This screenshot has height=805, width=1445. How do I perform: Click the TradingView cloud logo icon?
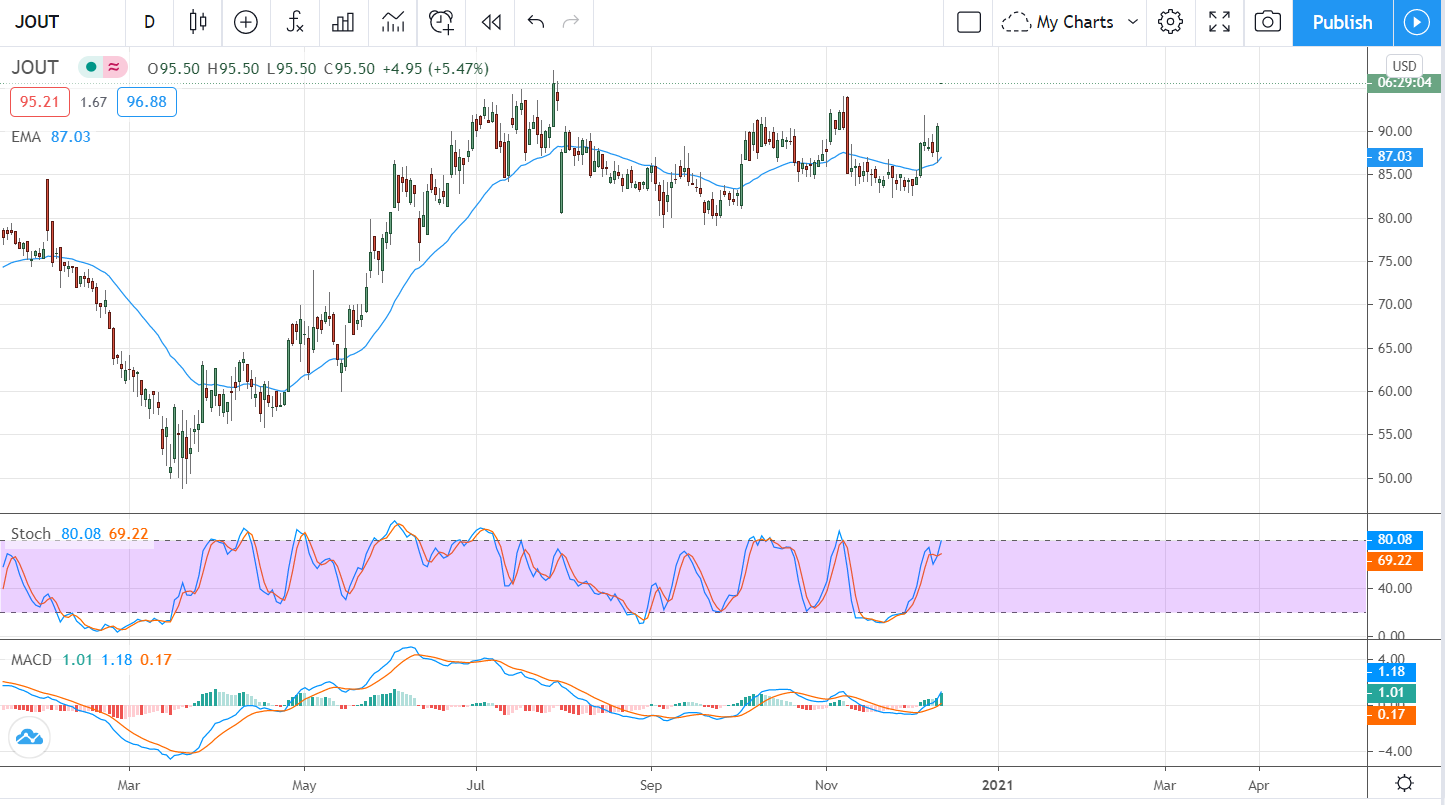(x=28, y=737)
